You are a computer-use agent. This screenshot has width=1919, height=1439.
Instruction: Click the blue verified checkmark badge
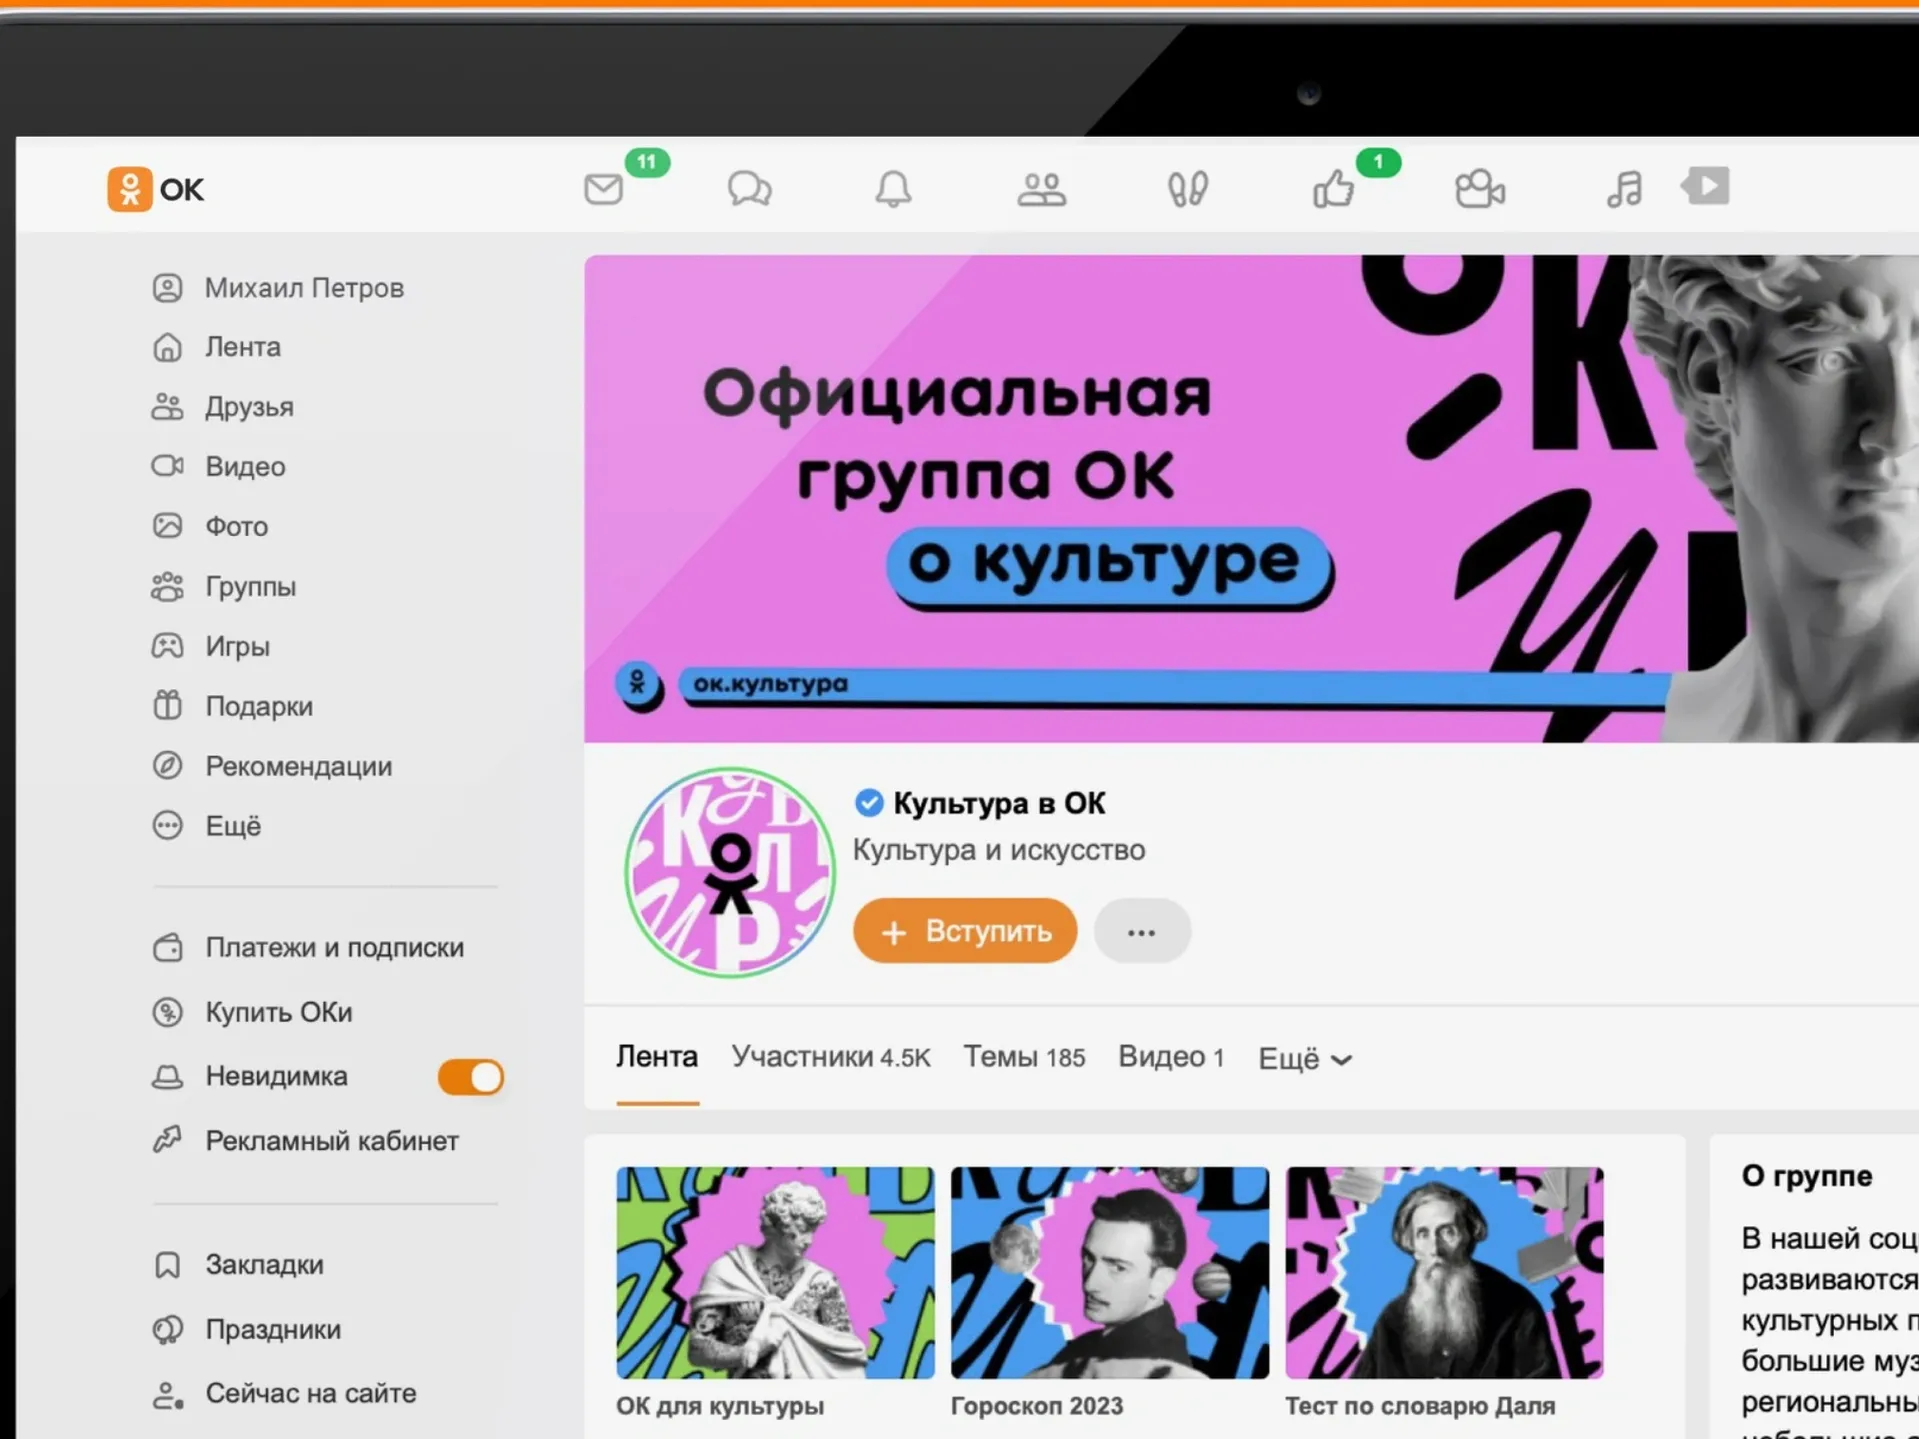[869, 803]
